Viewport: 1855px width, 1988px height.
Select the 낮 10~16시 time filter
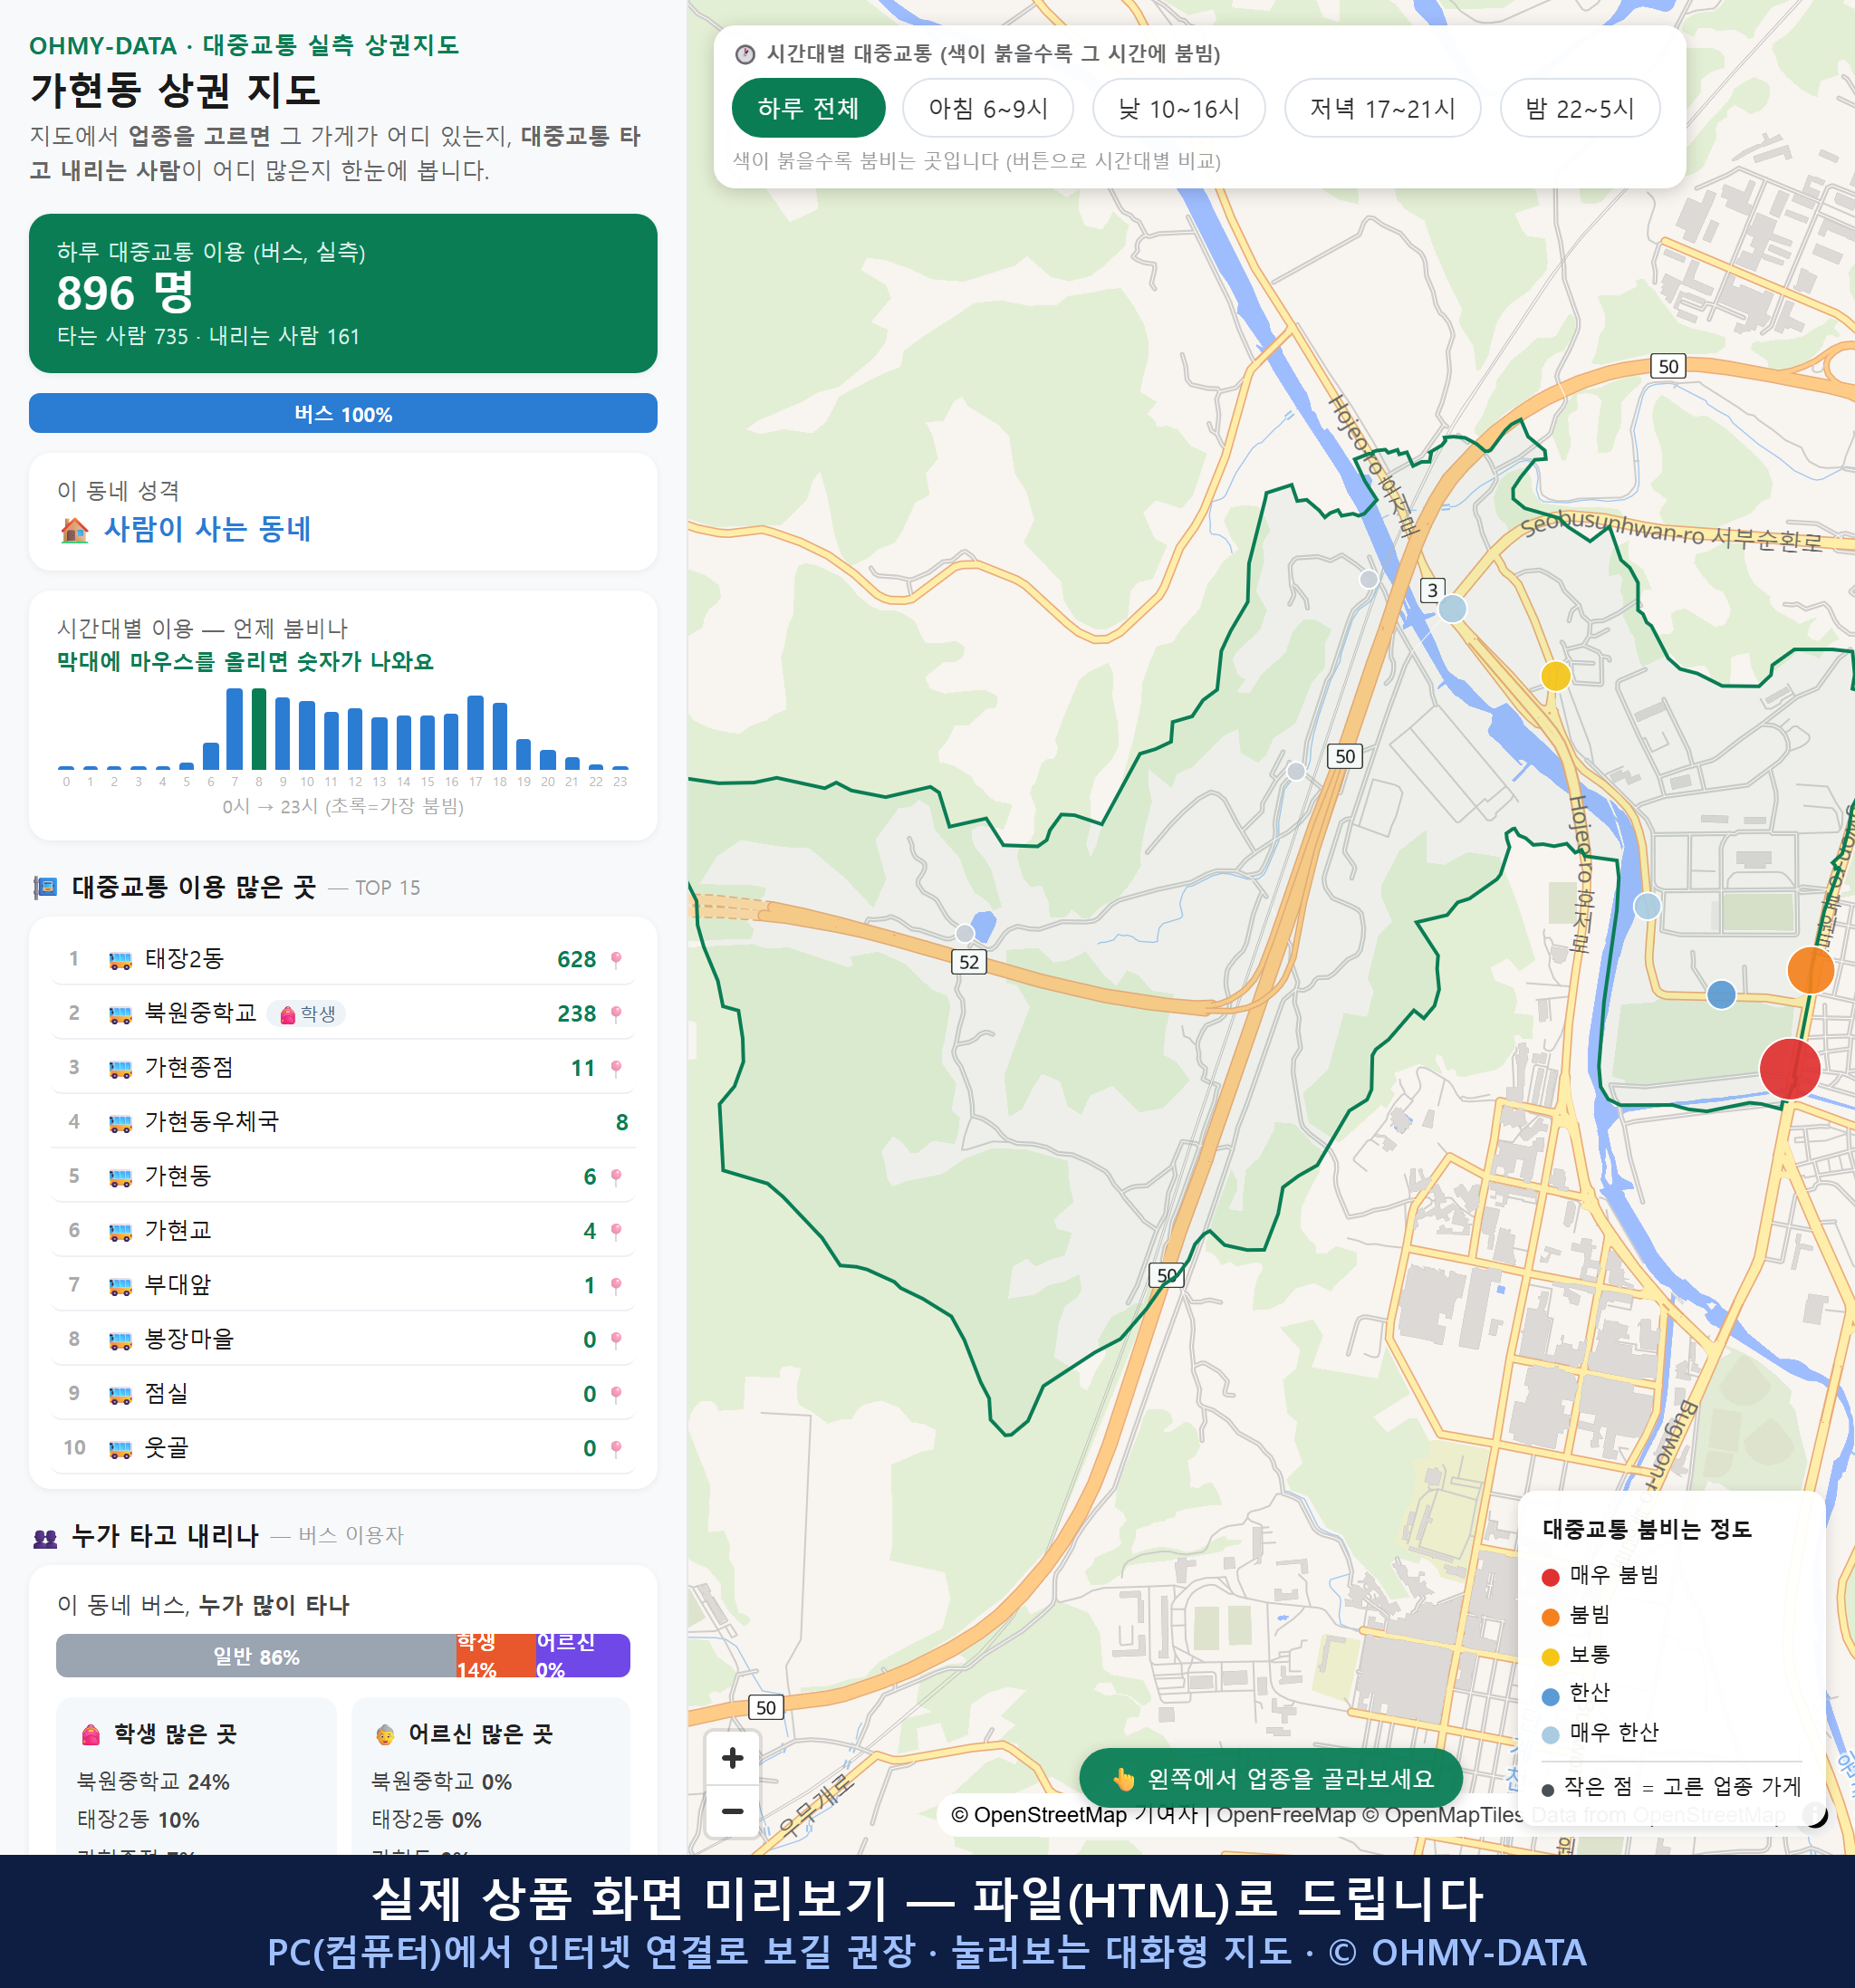pos(1178,108)
